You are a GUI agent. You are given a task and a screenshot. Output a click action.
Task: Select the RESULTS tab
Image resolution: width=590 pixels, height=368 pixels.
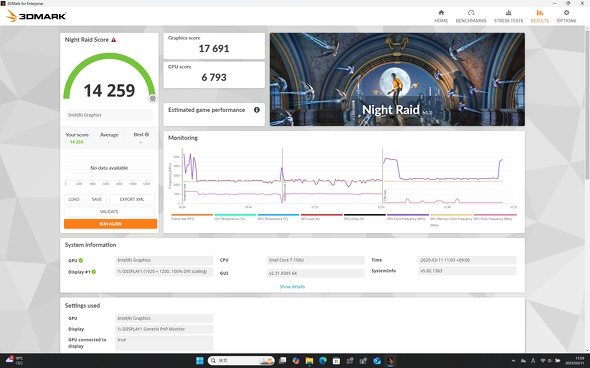pyautogui.click(x=540, y=16)
